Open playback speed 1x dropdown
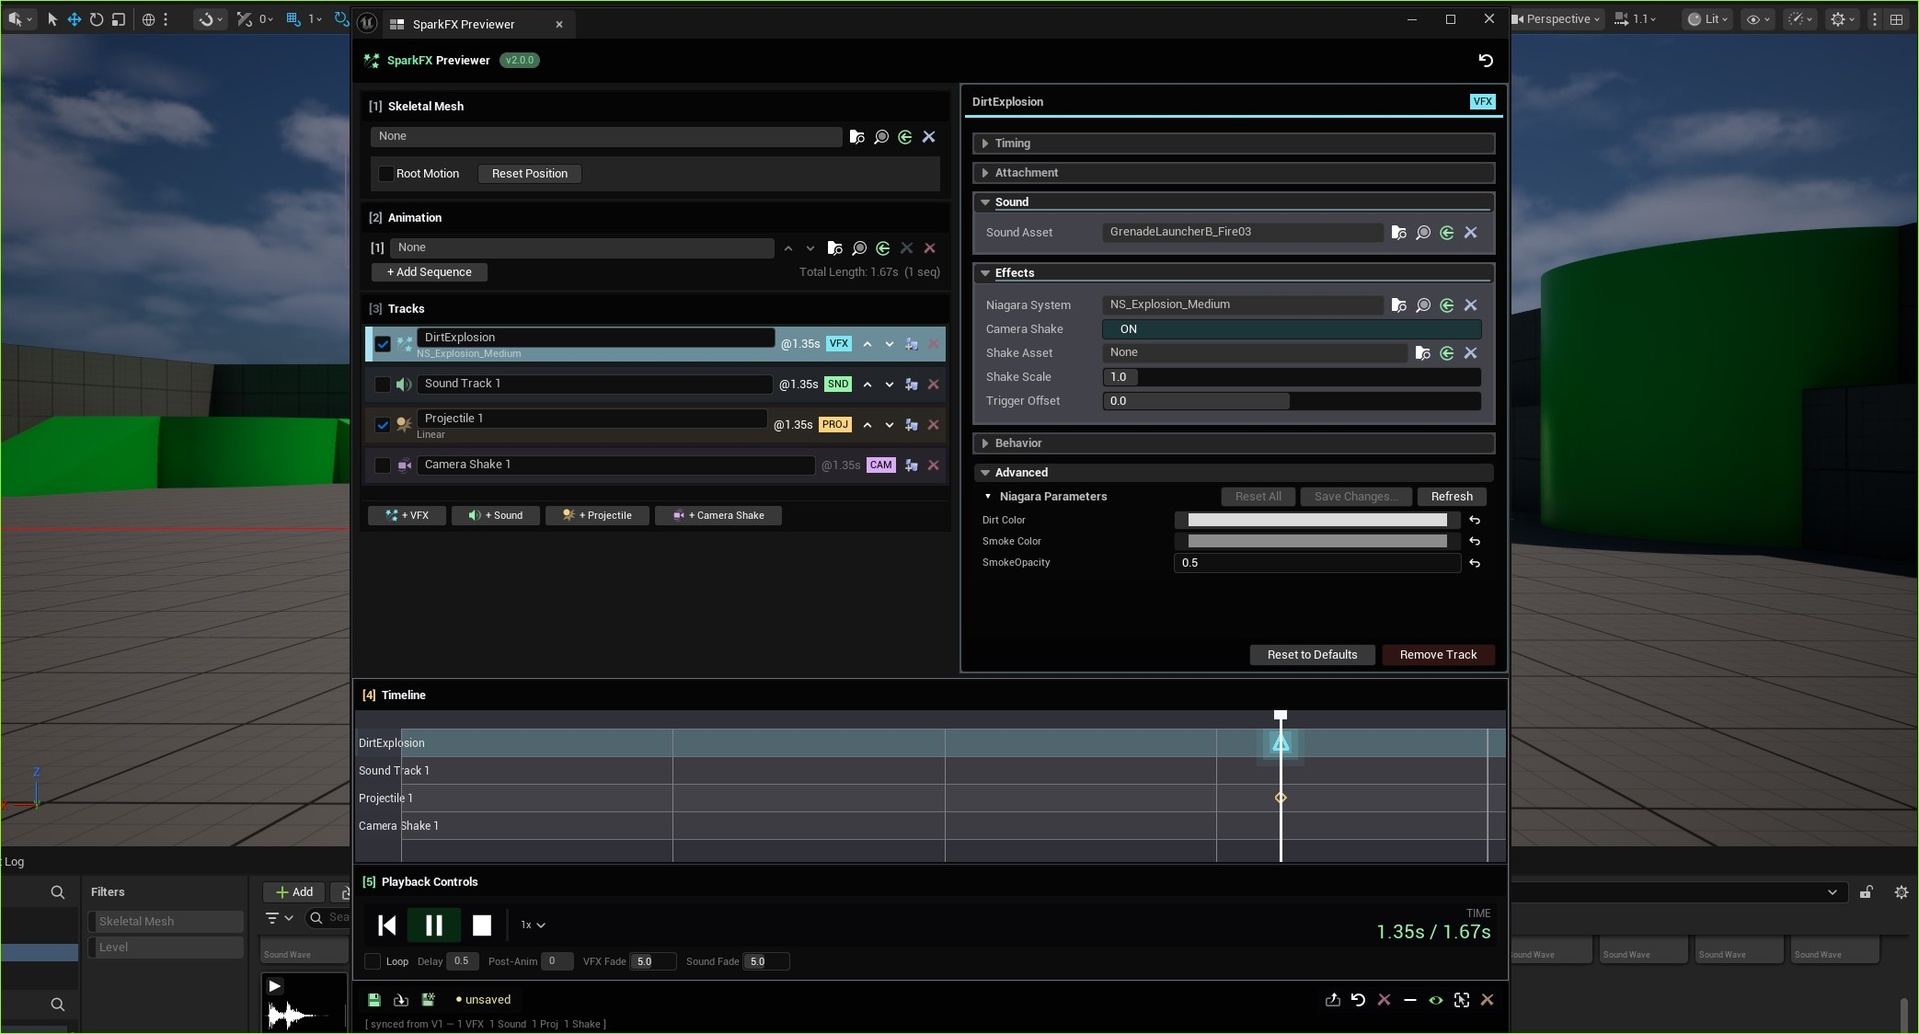Viewport: 1919px width, 1034px height. (x=533, y=925)
